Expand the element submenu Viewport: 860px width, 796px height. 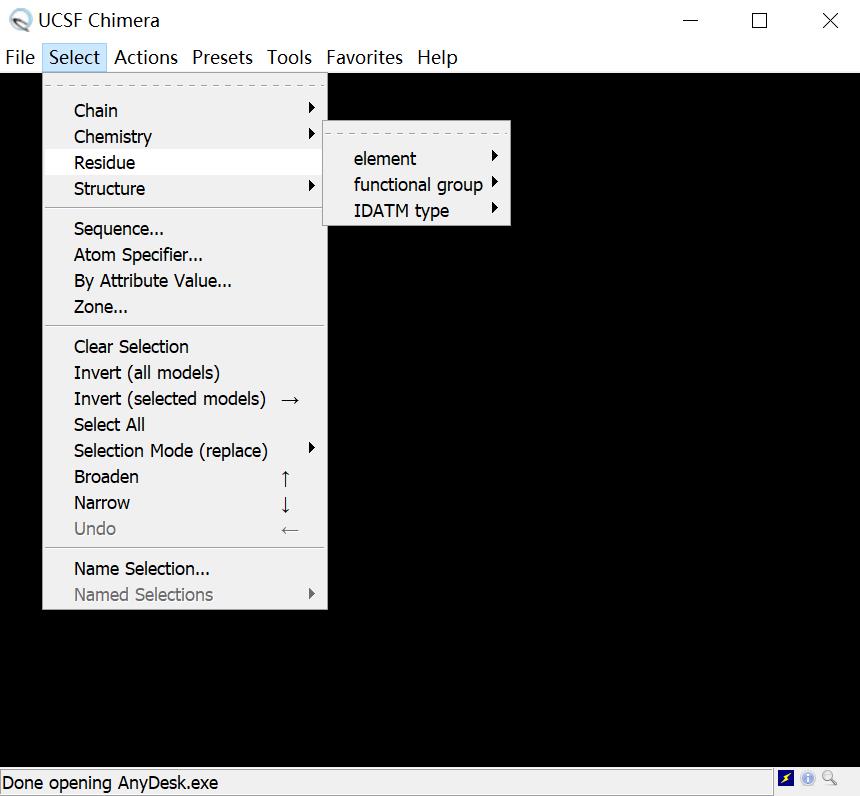(x=416, y=159)
